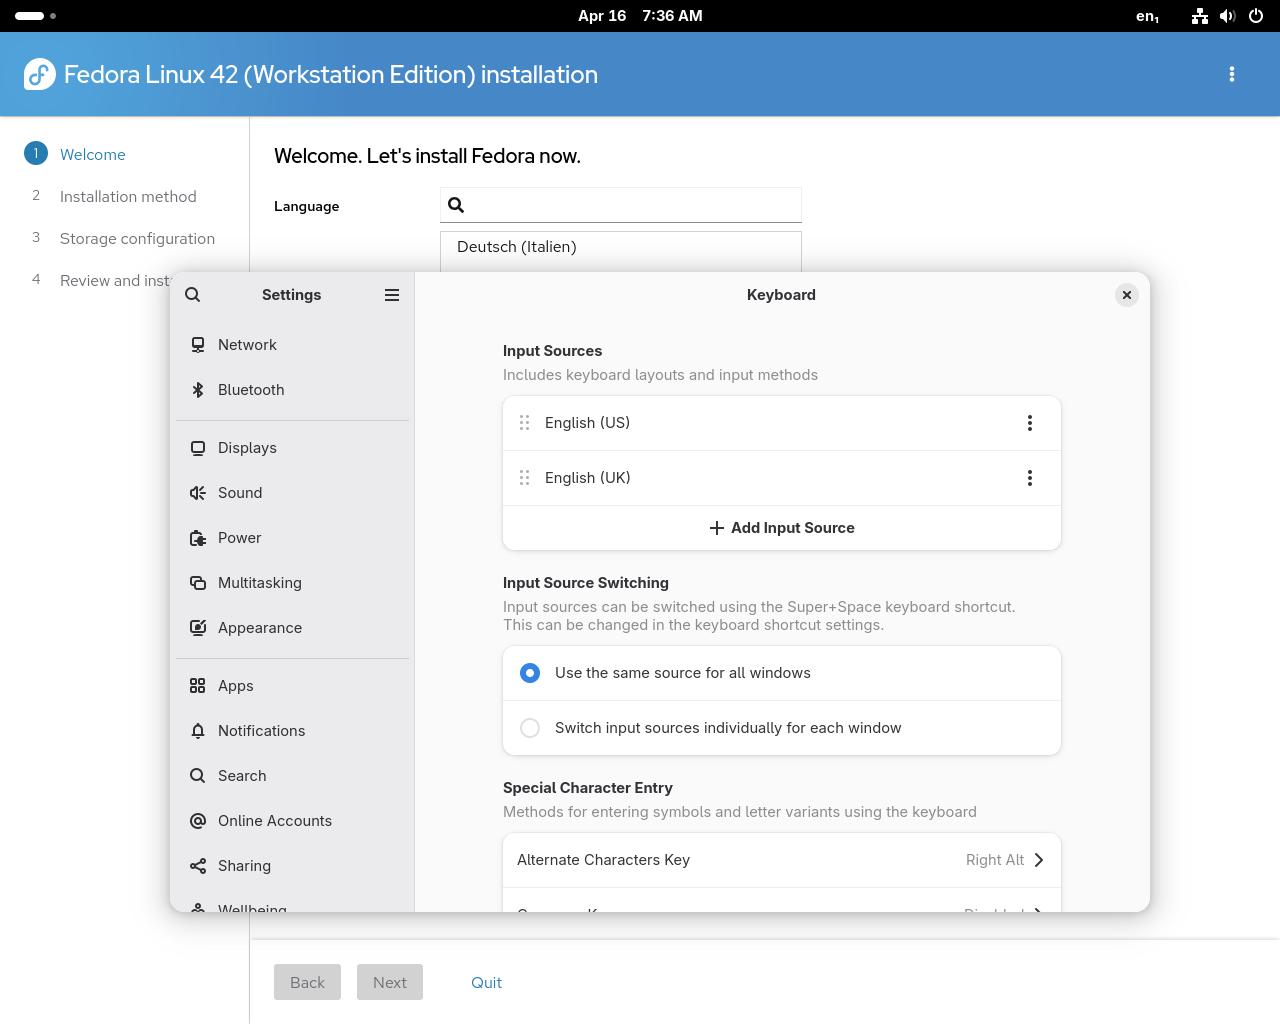Screen dimensions: 1280x1024
Task: Click the network status icon in top bar
Action: 1200,16
